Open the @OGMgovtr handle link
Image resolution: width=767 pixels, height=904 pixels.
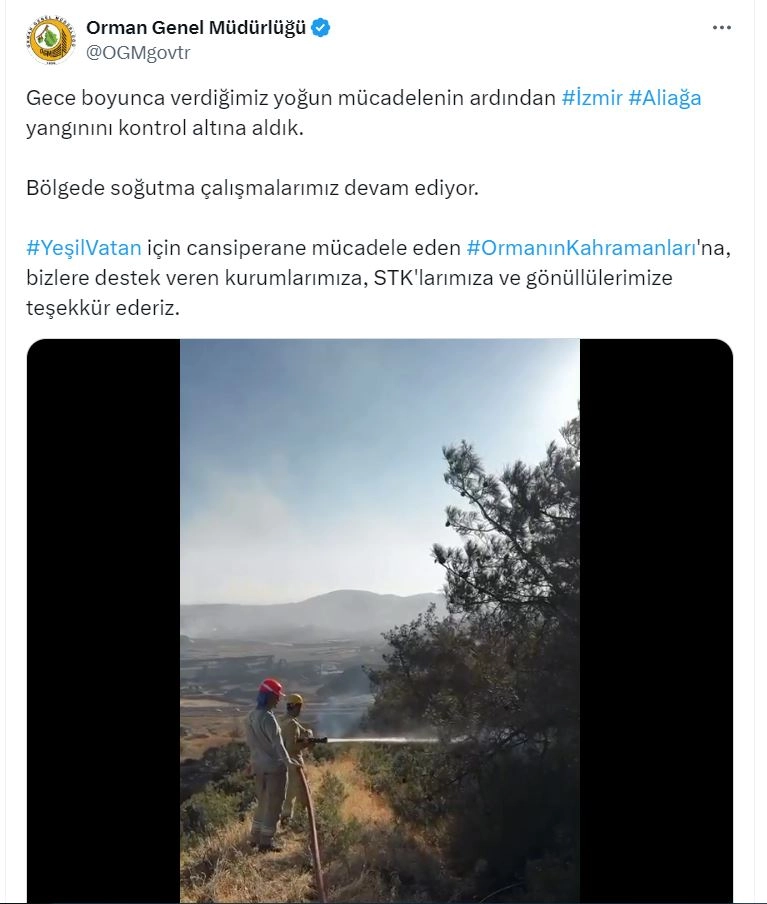click(138, 52)
